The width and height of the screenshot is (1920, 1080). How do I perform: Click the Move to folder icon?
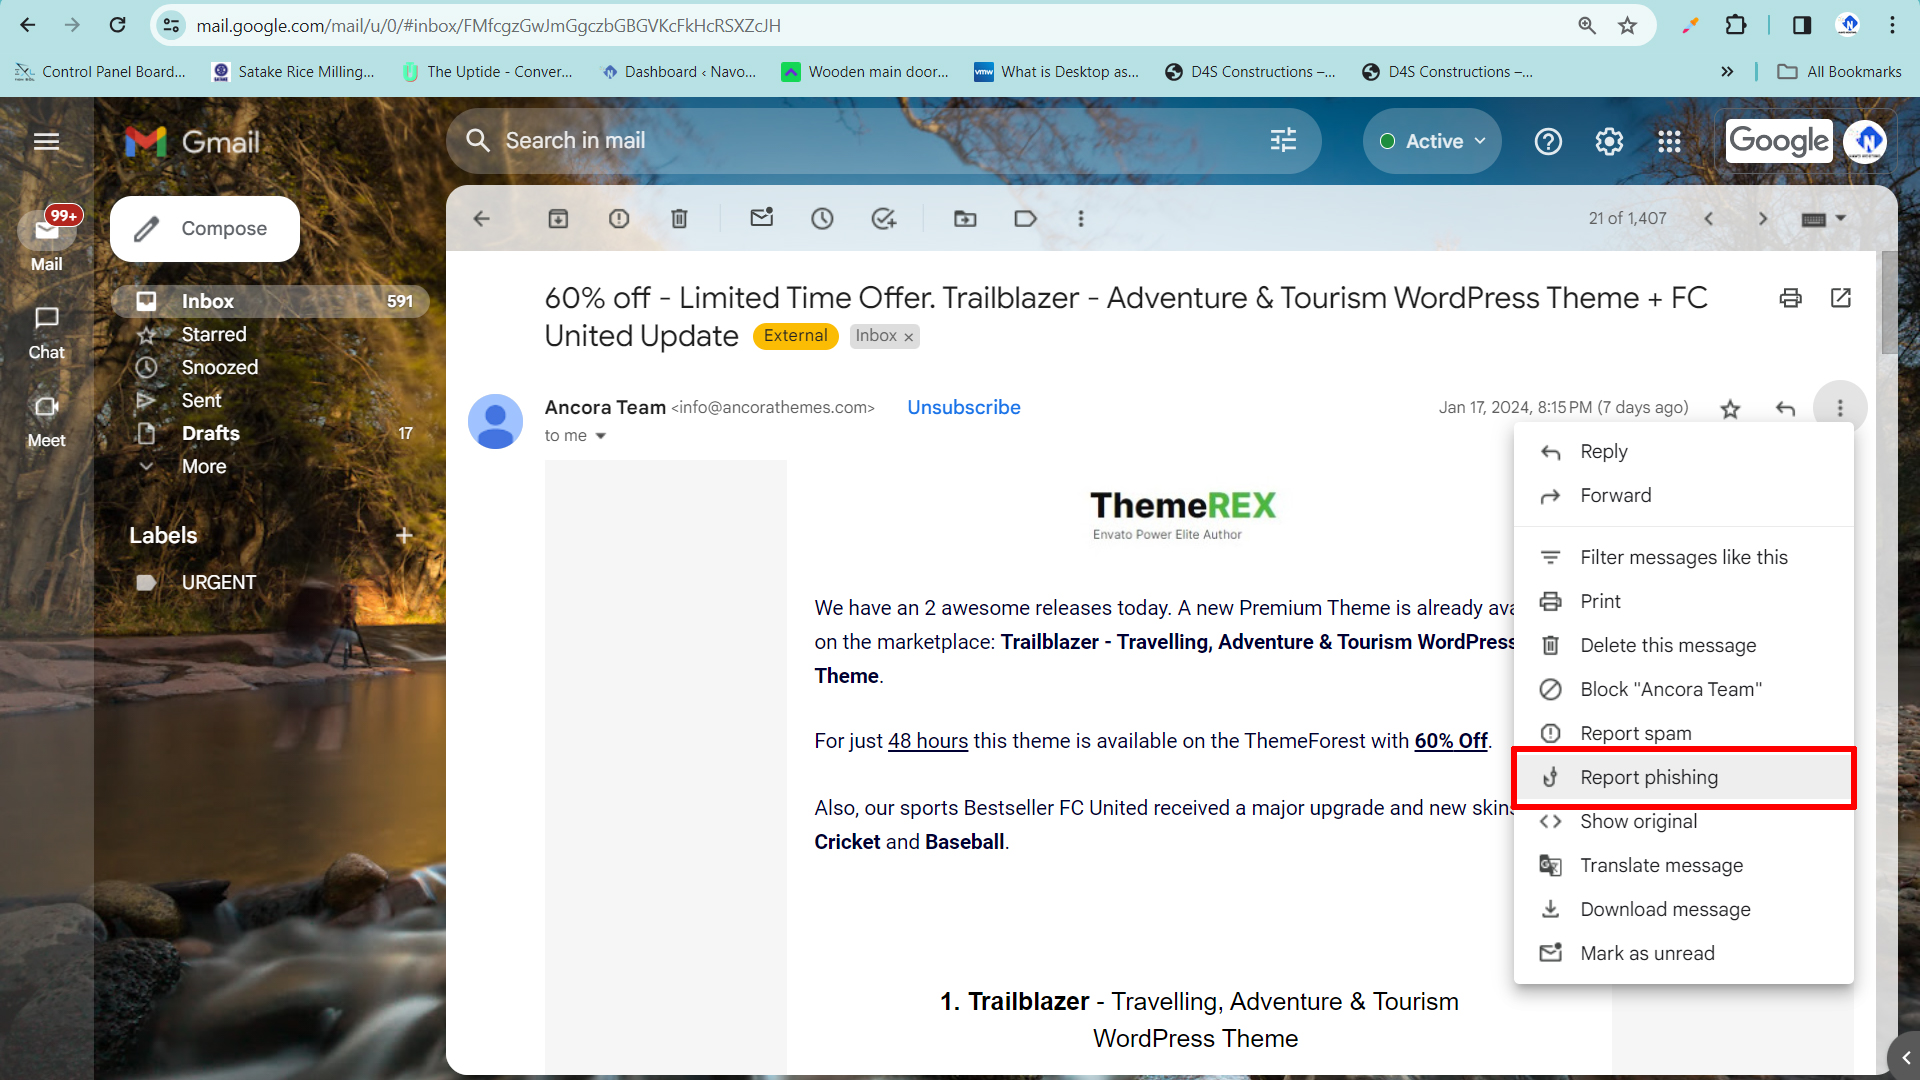pos(965,218)
